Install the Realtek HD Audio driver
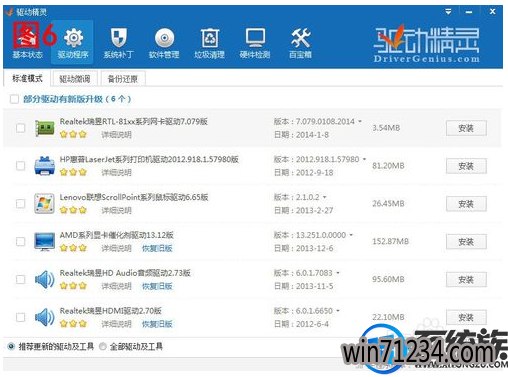This screenshot has width=508, height=377. click(466, 280)
